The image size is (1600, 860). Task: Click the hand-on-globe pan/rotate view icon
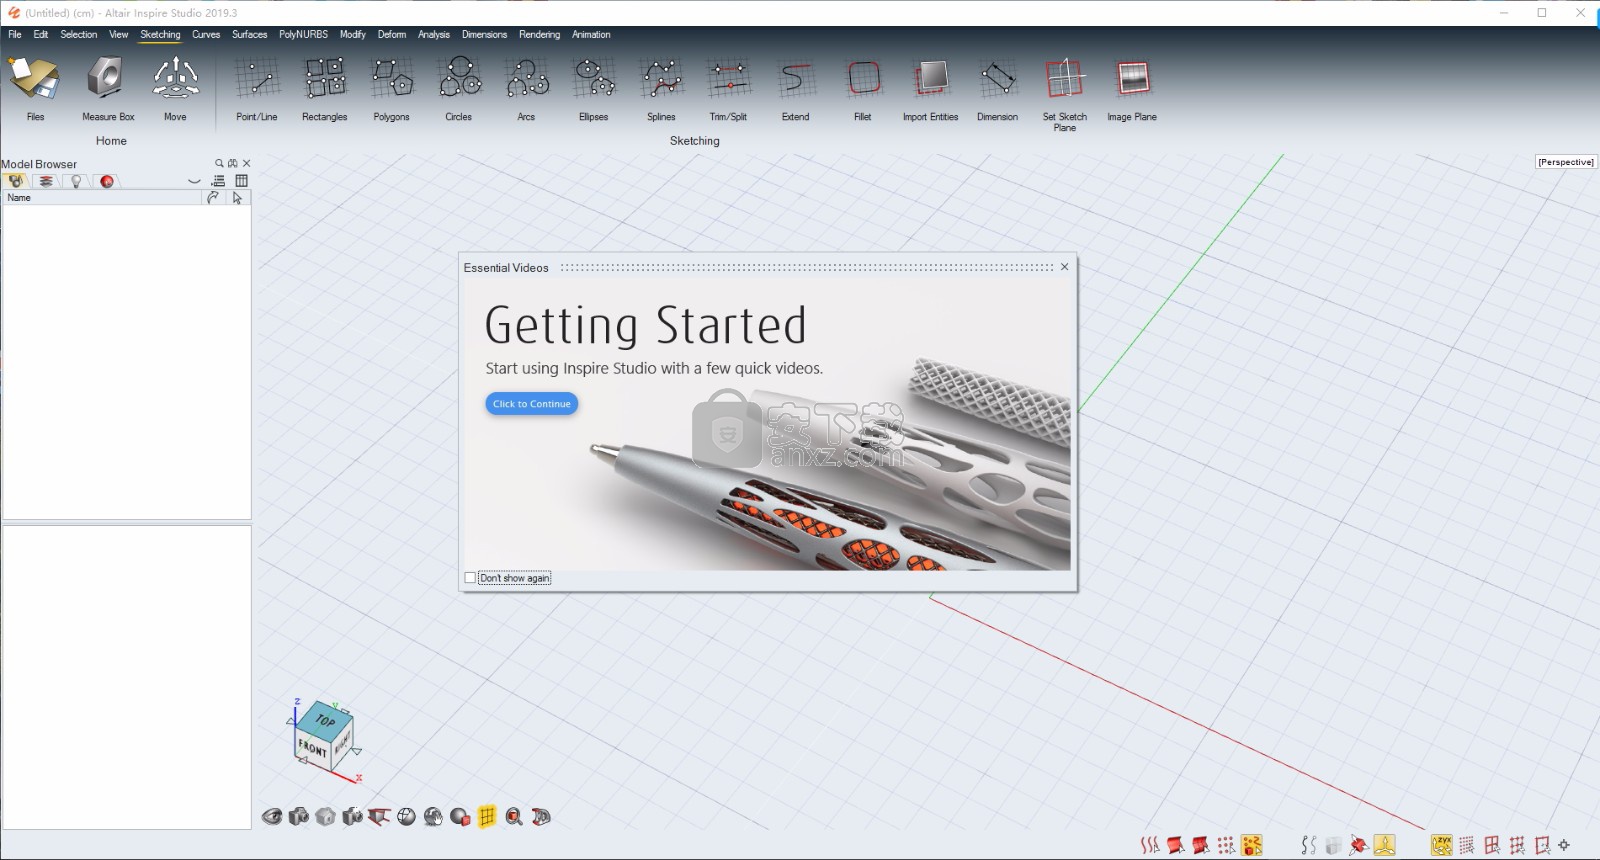click(433, 817)
